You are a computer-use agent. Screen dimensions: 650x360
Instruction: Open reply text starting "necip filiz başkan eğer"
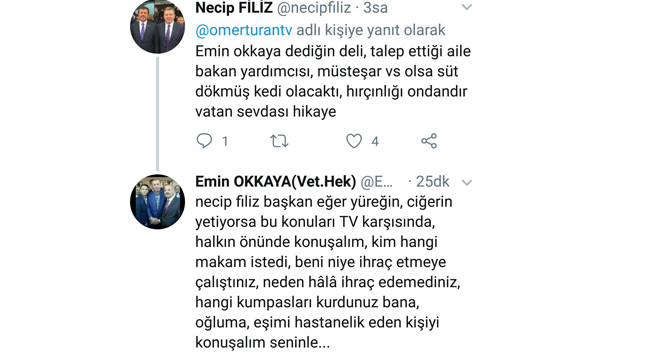pyautogui.click(x=327, y=272)
